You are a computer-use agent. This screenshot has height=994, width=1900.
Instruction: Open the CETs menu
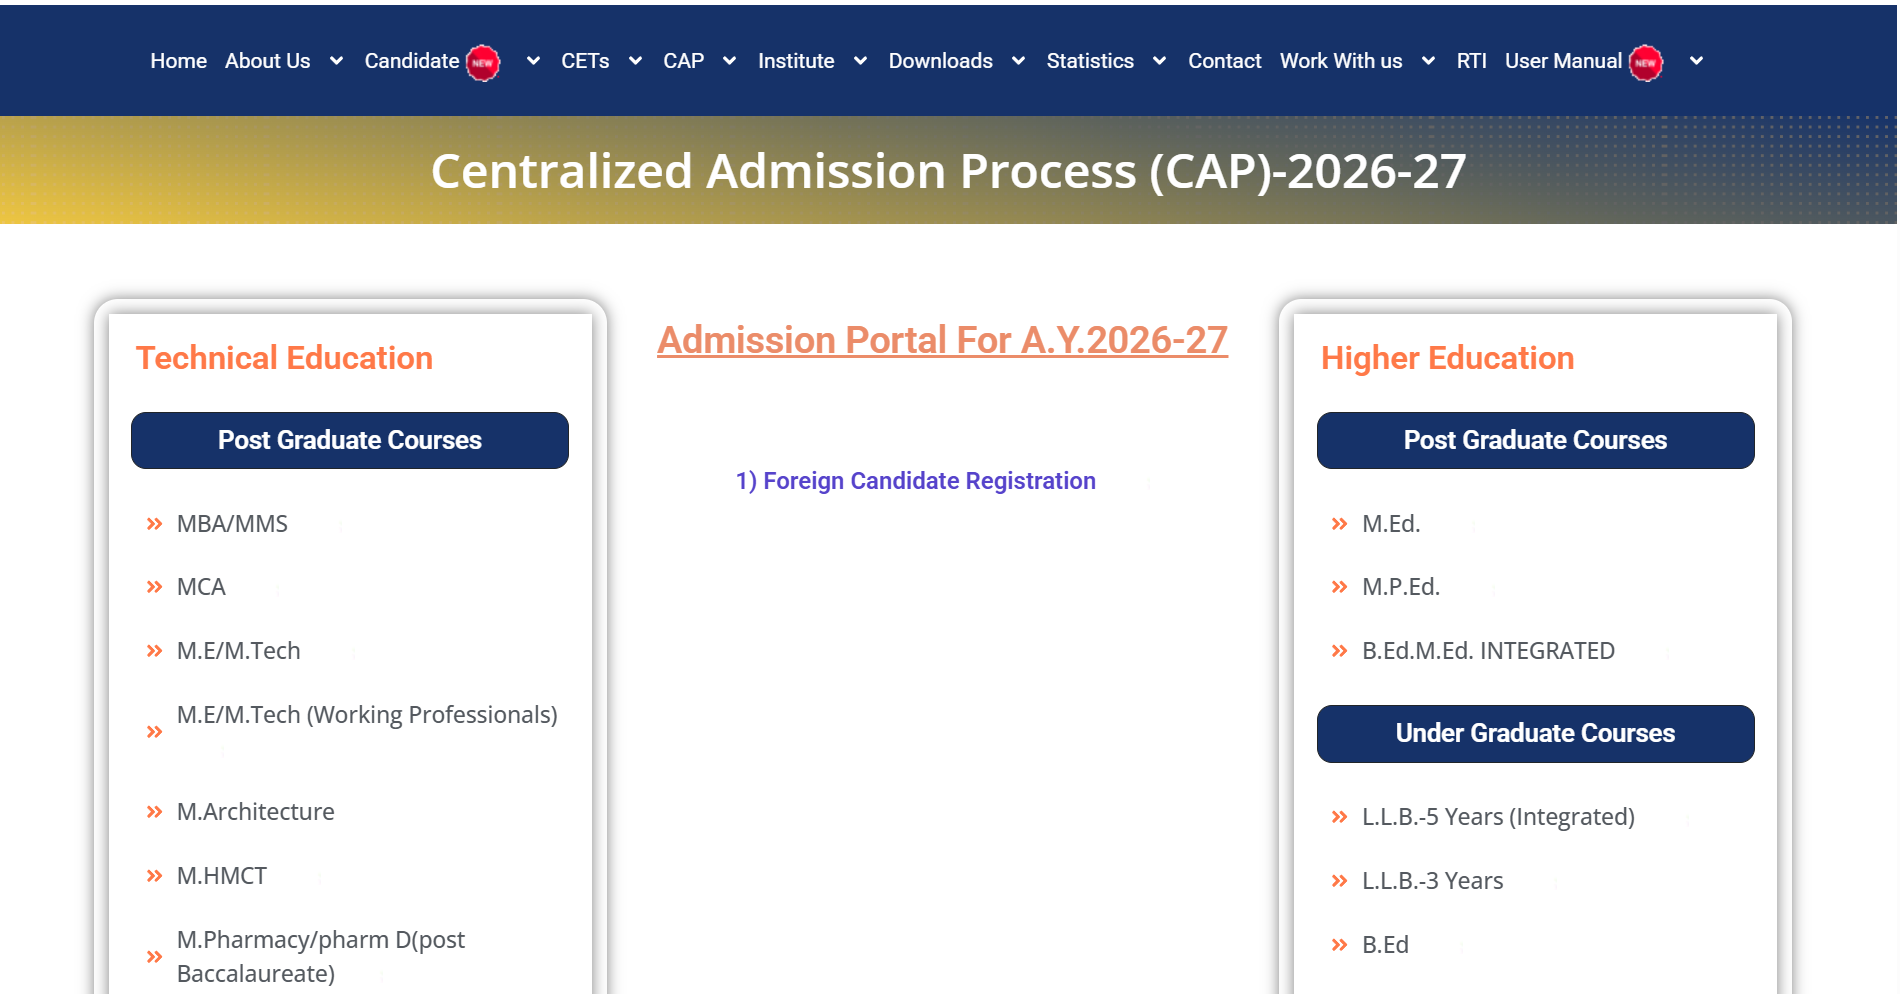[585, 61]
